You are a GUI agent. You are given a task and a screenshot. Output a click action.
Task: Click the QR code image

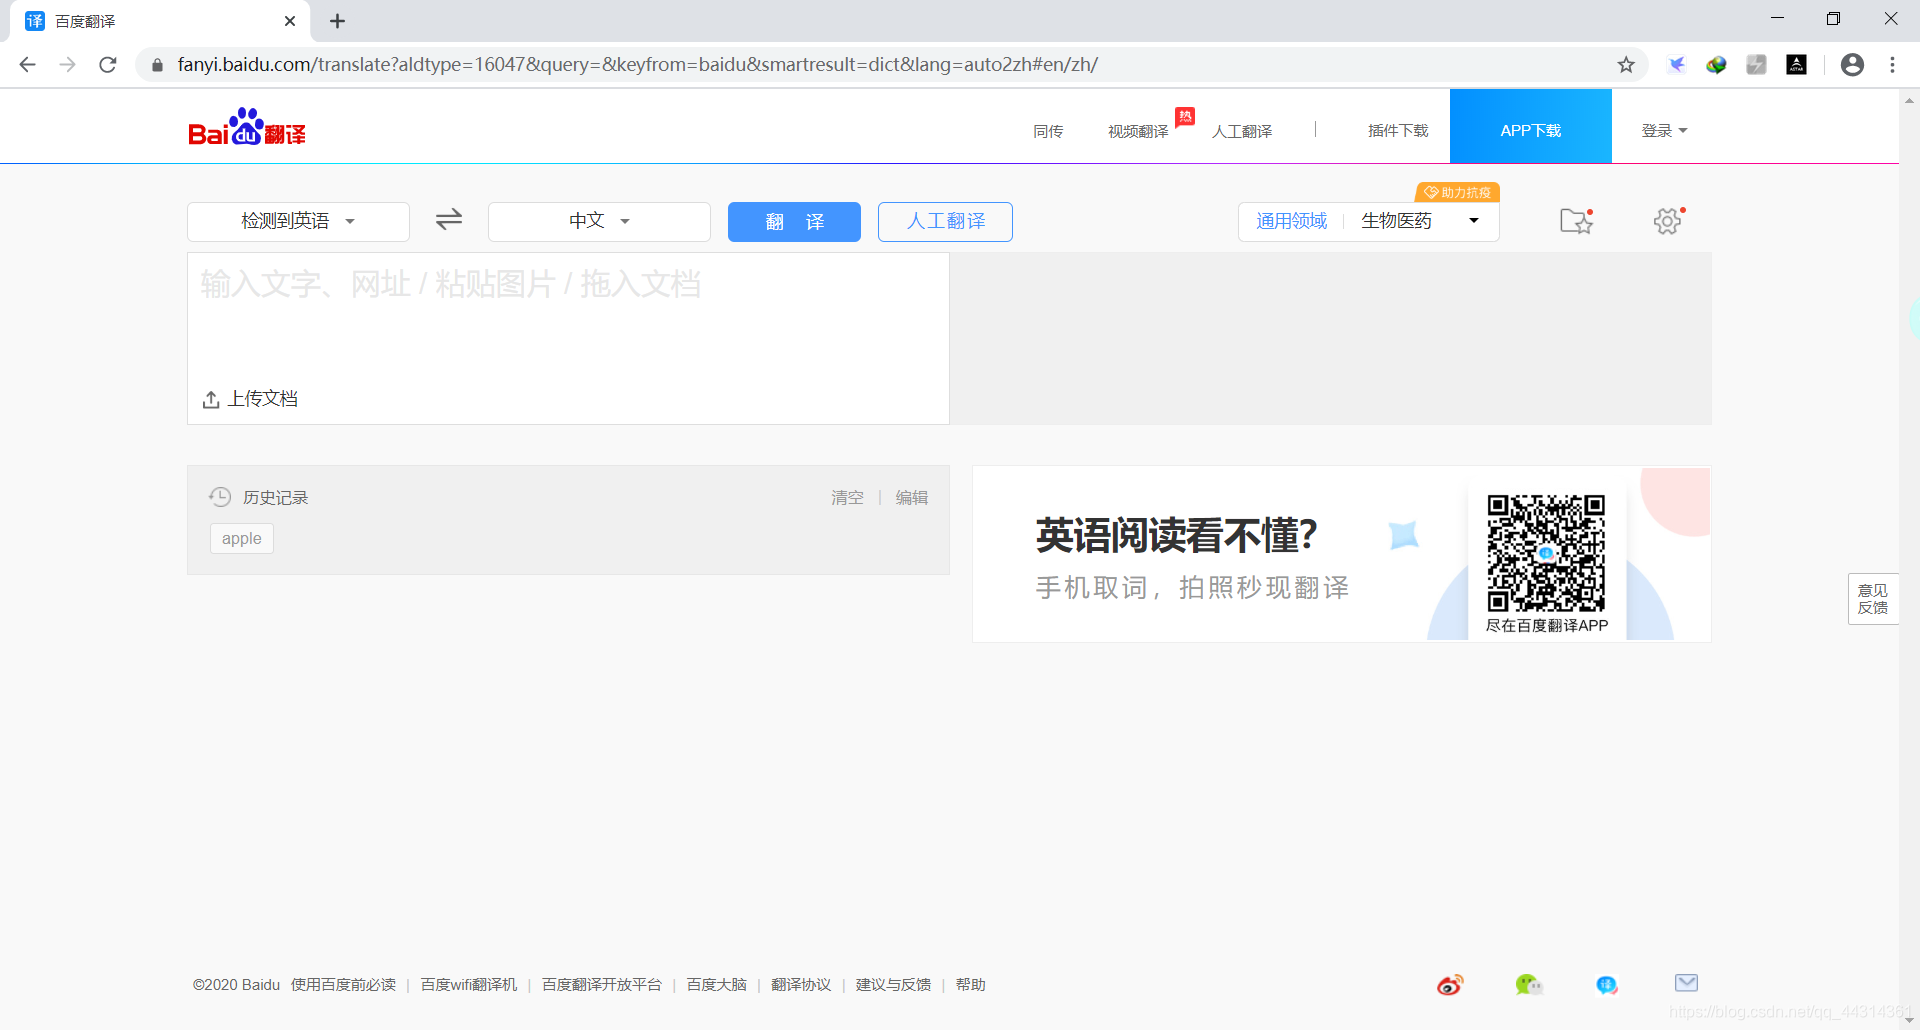tap(1546, 552)
